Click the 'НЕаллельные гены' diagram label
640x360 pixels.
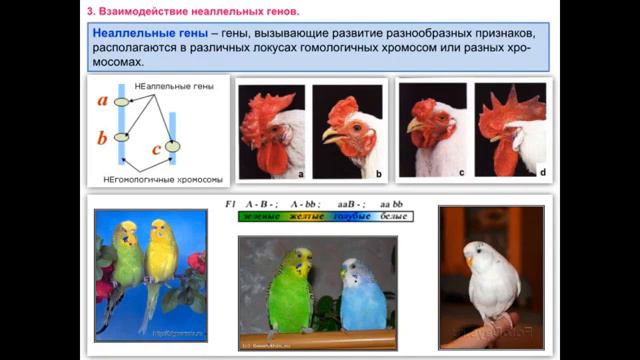pos(174,87)
